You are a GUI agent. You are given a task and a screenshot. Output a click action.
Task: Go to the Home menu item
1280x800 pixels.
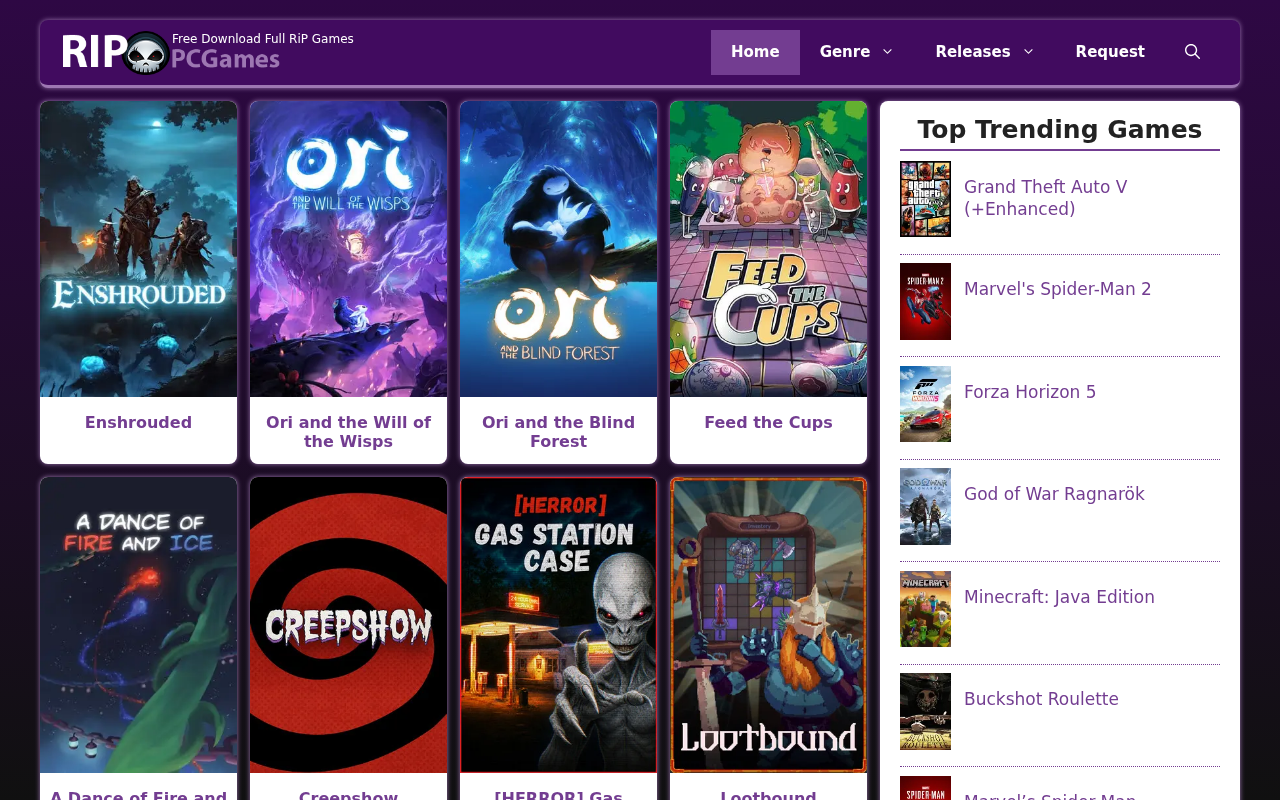click(x=755, y=52)
